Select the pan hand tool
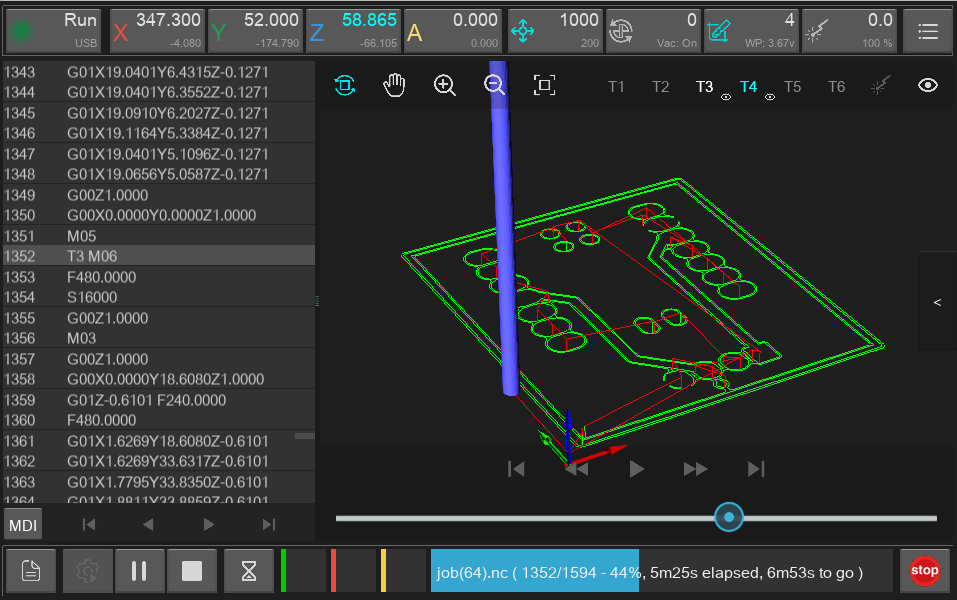The height and width of the screenshot is (600, 957). tap(394, 85)
